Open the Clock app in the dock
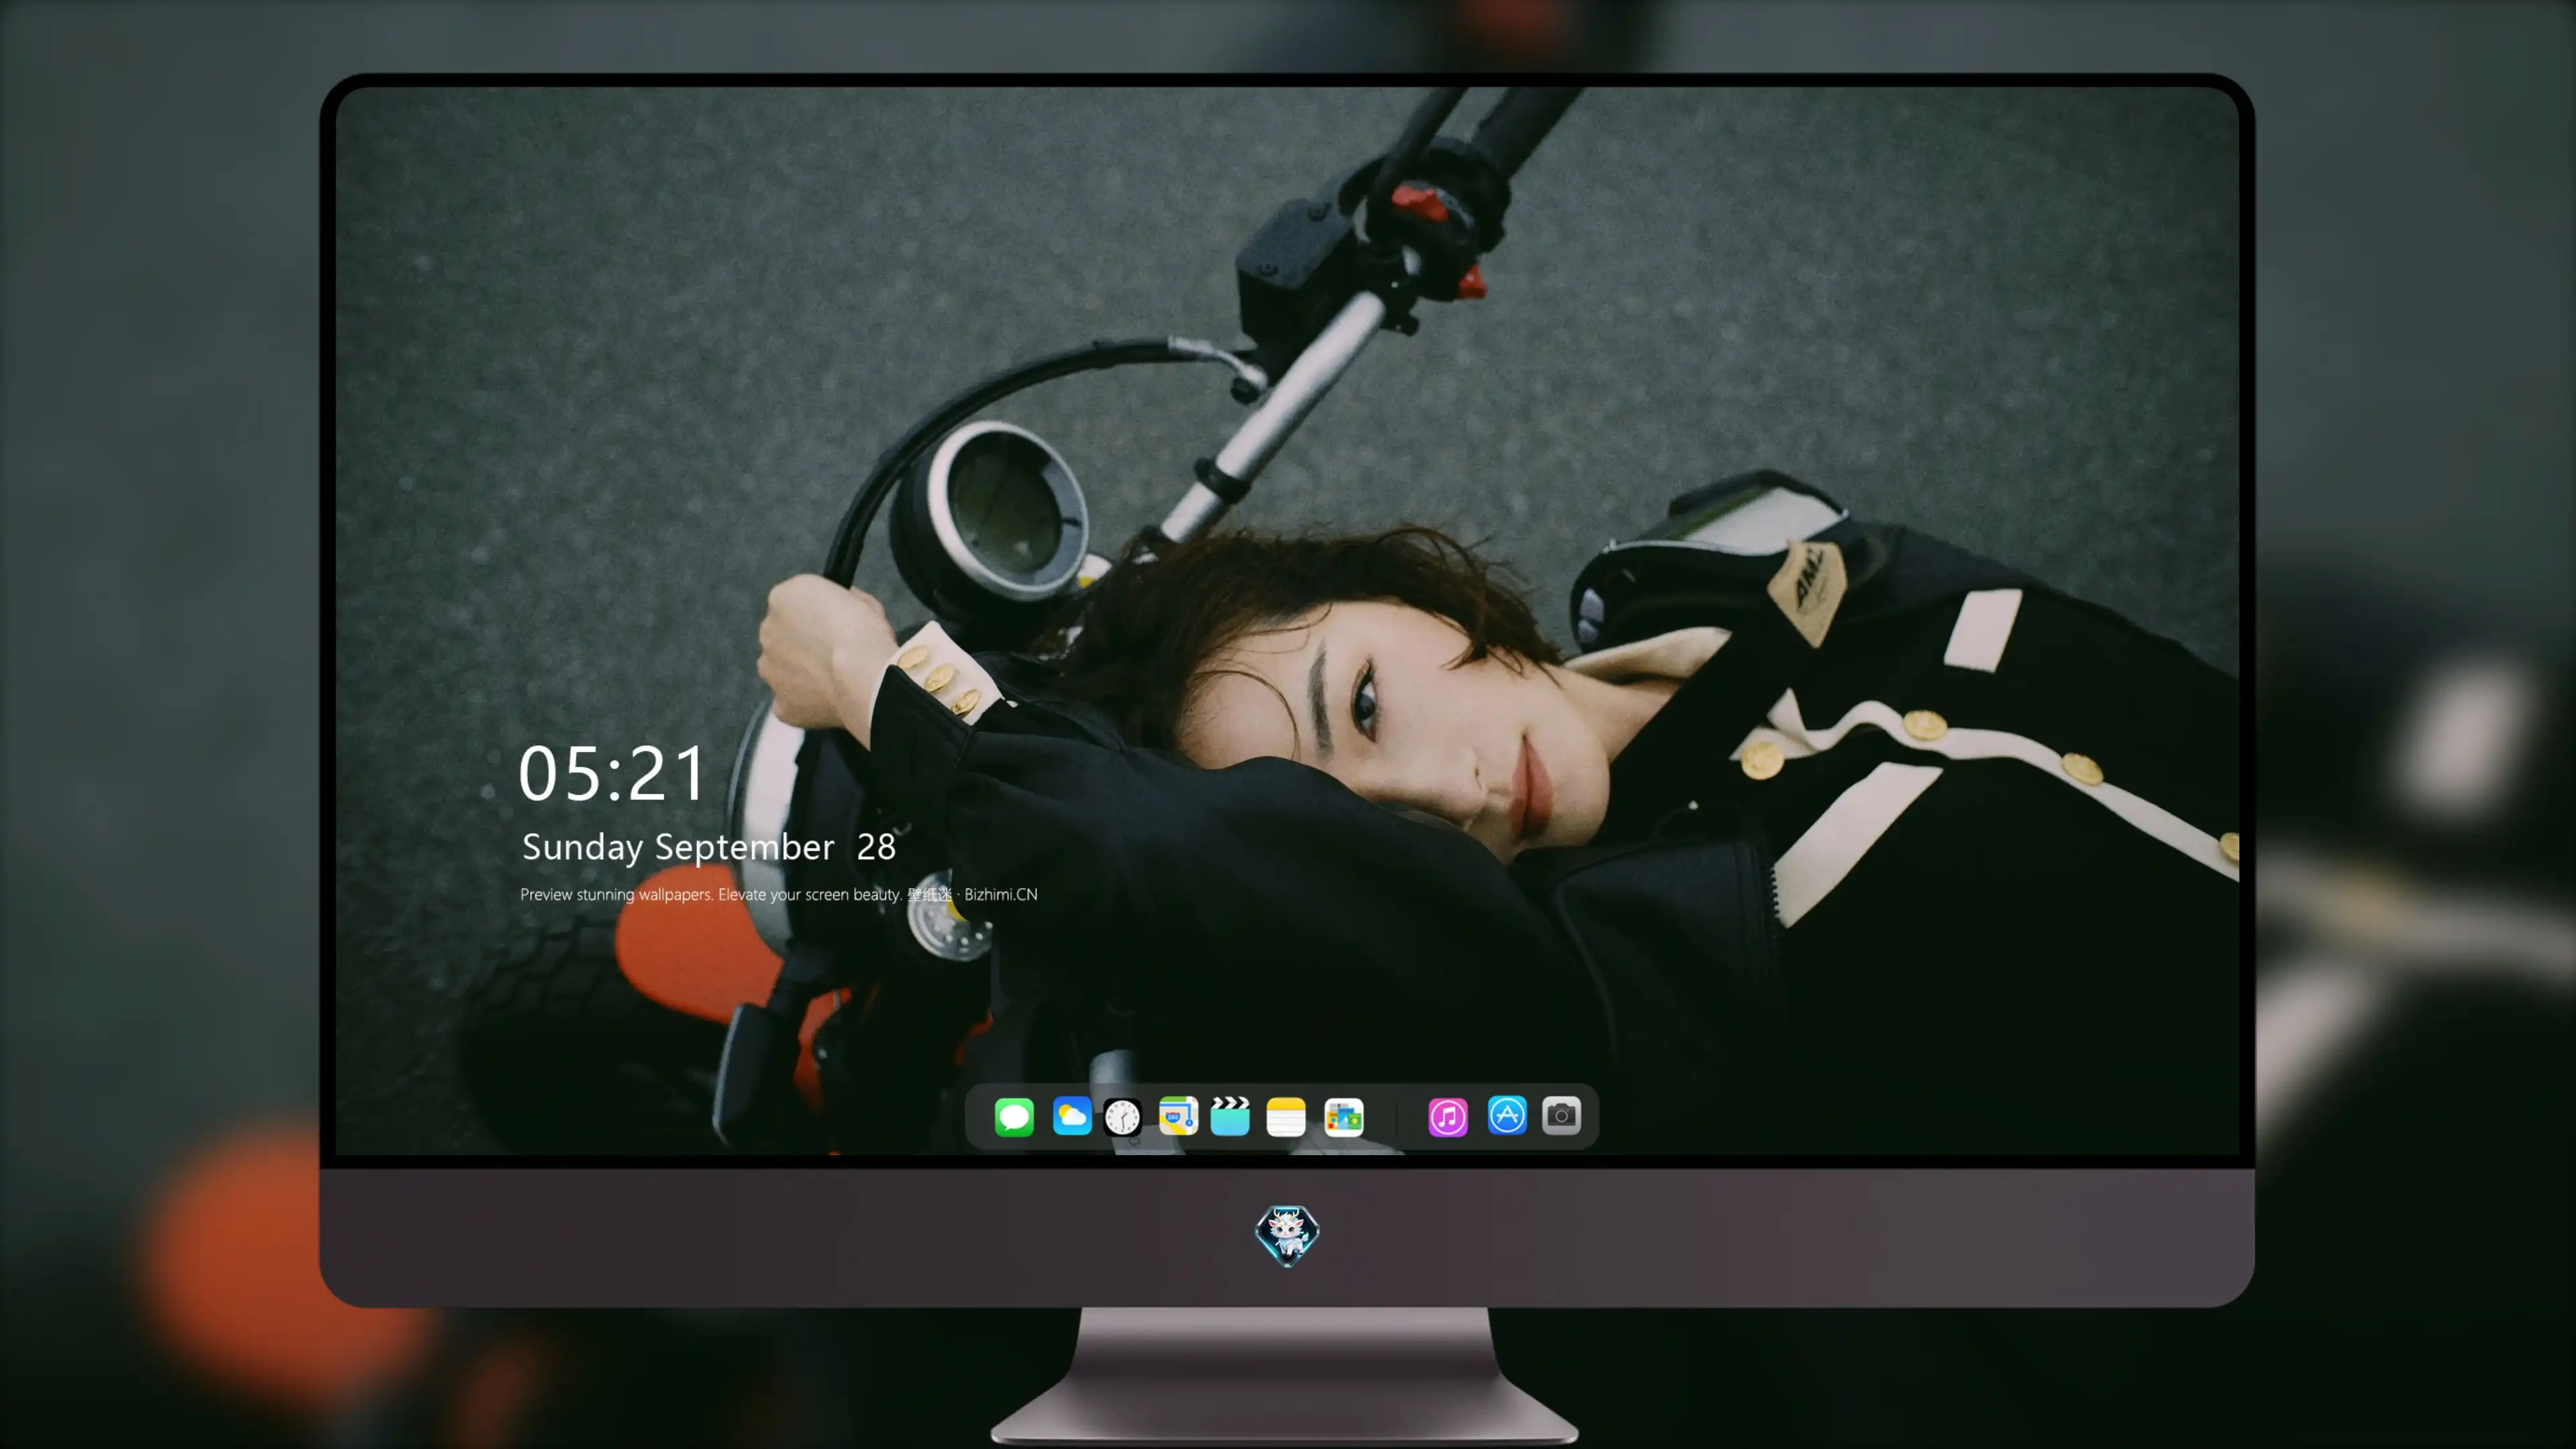Viewport: 2576px width, 1449px height. point(1123,1117)
